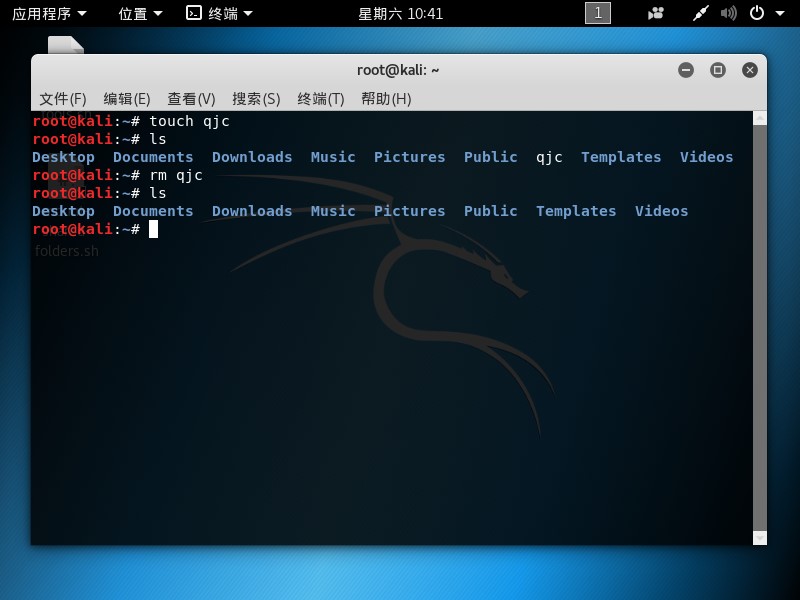Click the terminal icon in top bar
The image size is (800, 600).
[x=194, y=13]
